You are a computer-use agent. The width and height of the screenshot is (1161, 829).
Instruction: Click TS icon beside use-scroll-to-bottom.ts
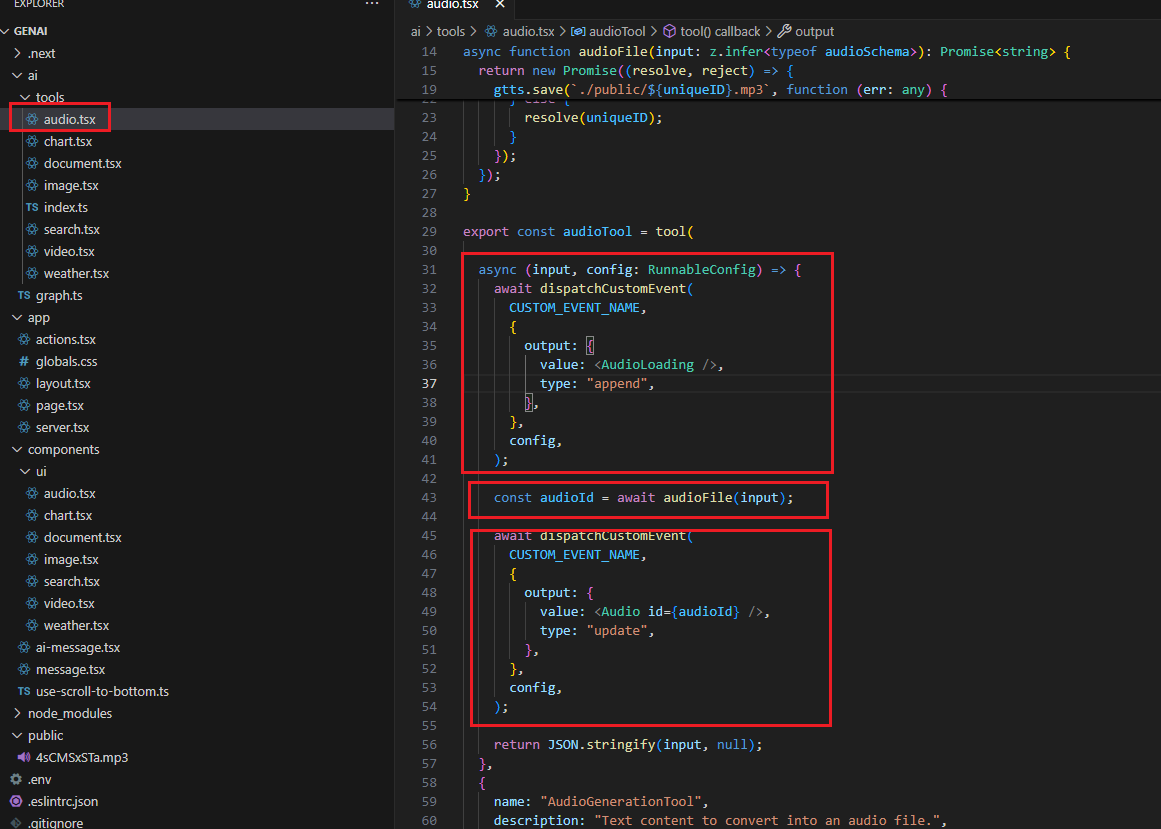coord(24,691)
